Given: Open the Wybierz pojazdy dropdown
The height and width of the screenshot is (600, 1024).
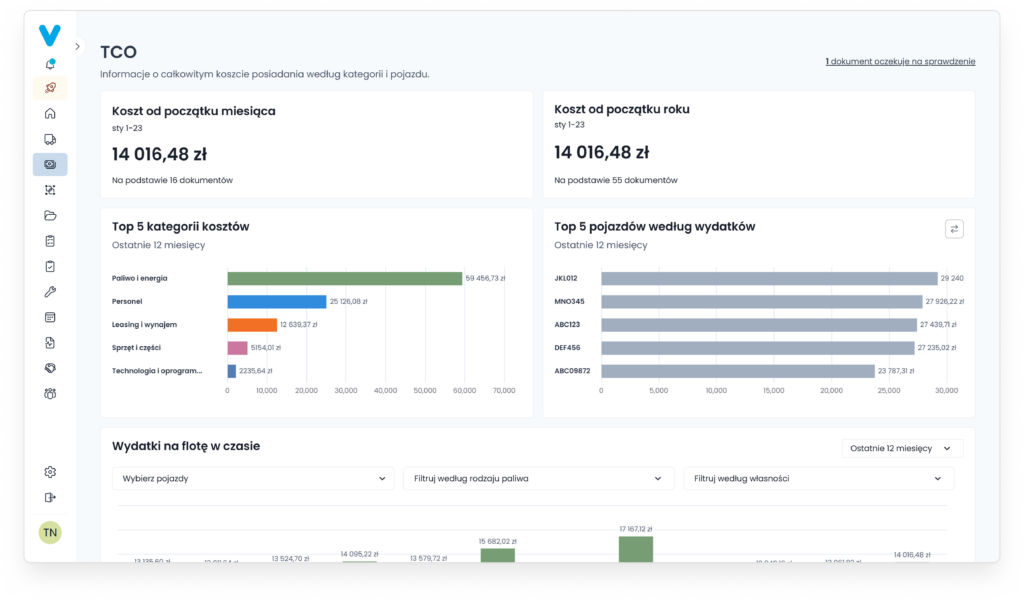Looking at the screenshot, I should (253, 479).
